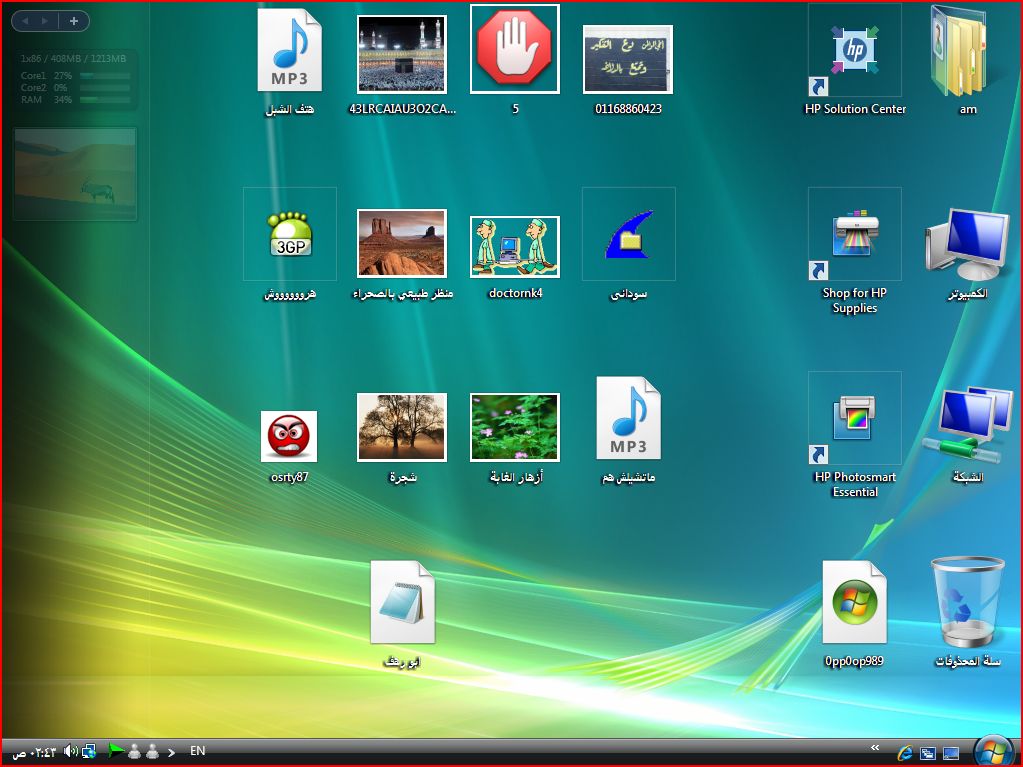Click the Show Desktop Quick Launch icon
This screenshot has width=1023, height=767.
[x=951, y=753]
